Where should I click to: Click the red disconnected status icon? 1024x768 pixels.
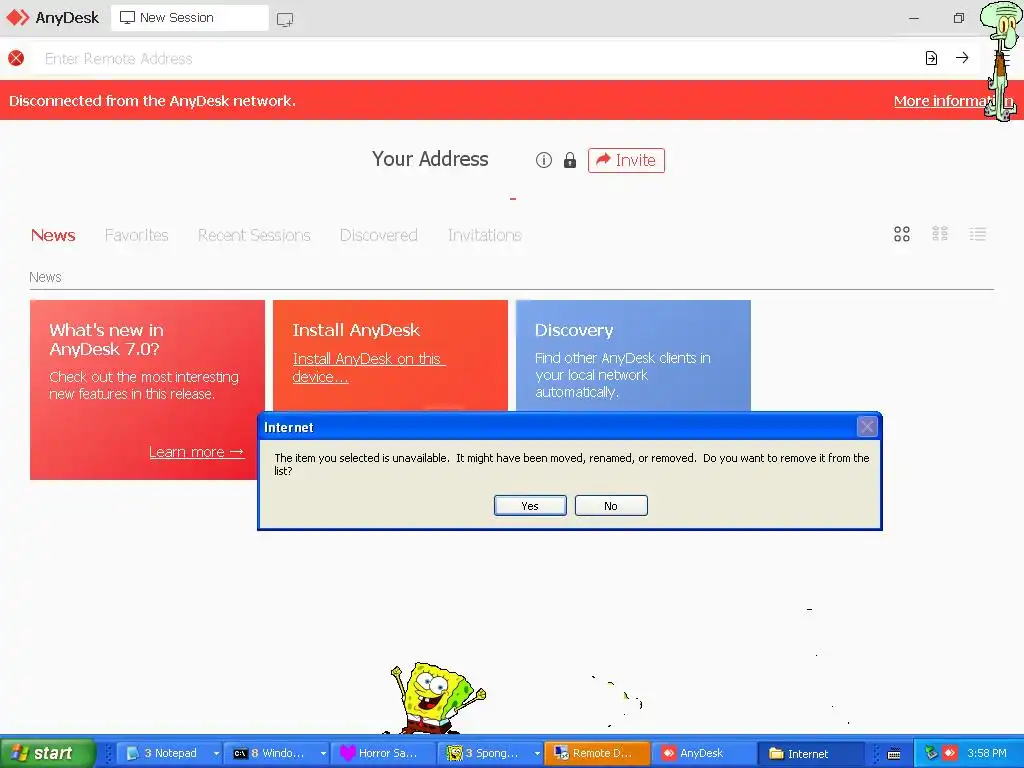(16, 58)
